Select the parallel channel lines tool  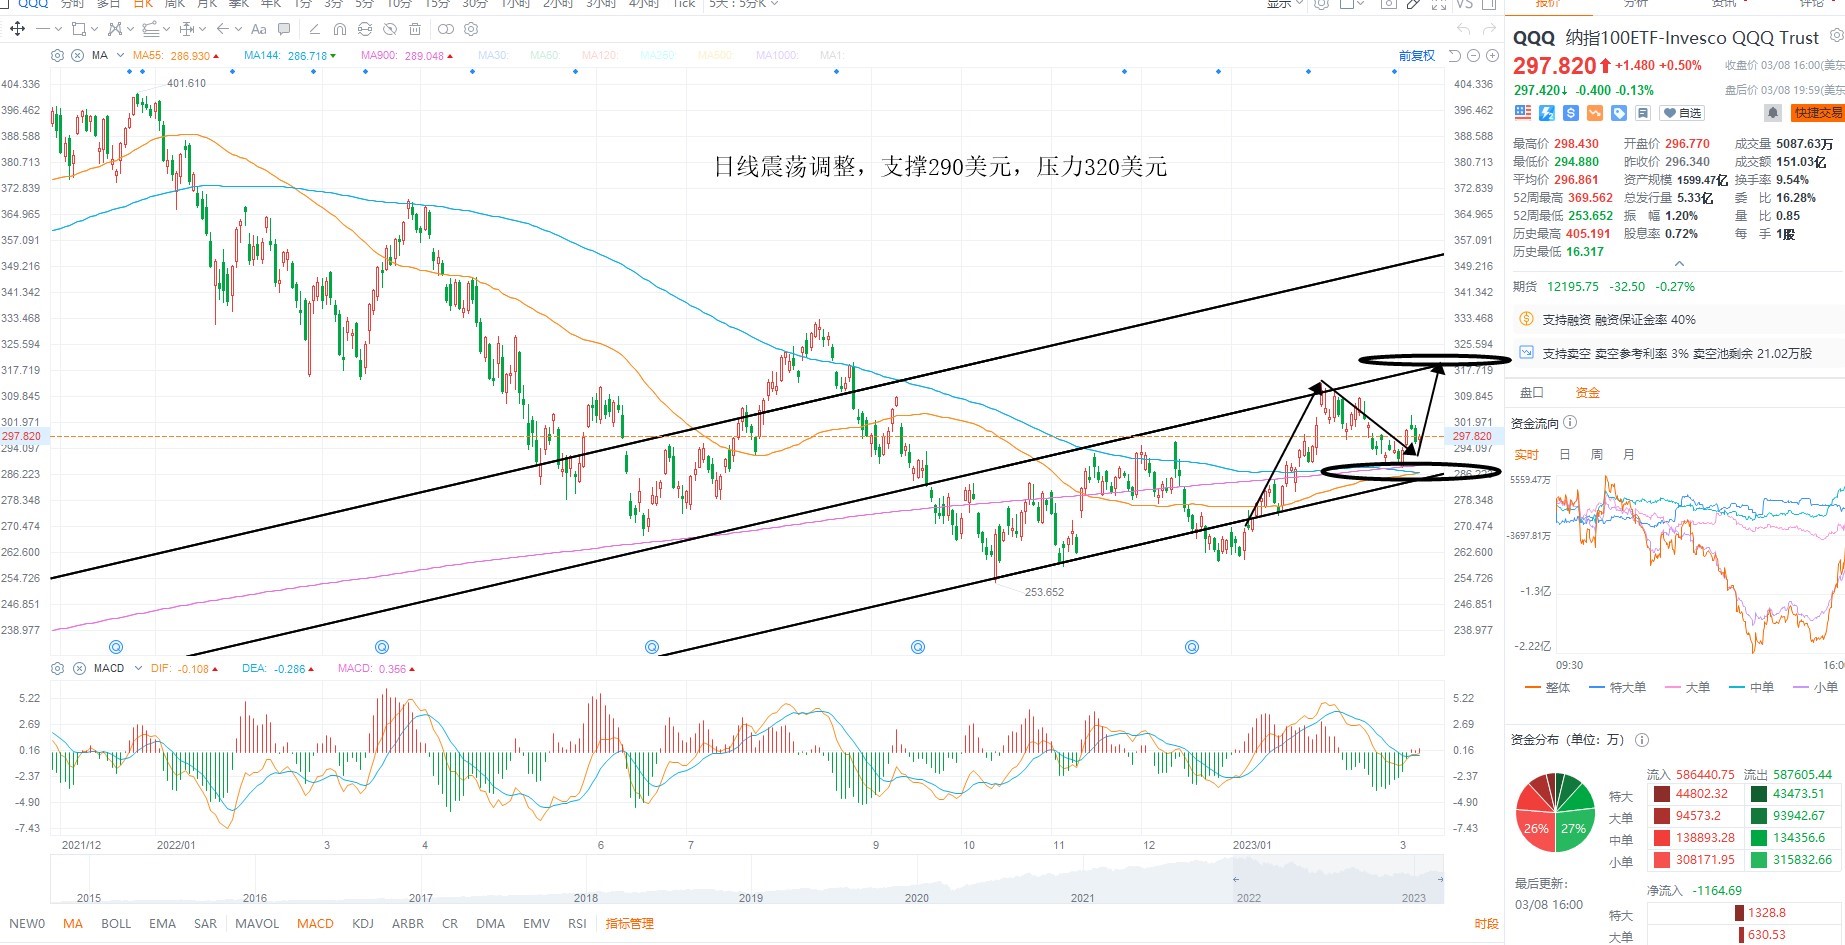[151, 29]
